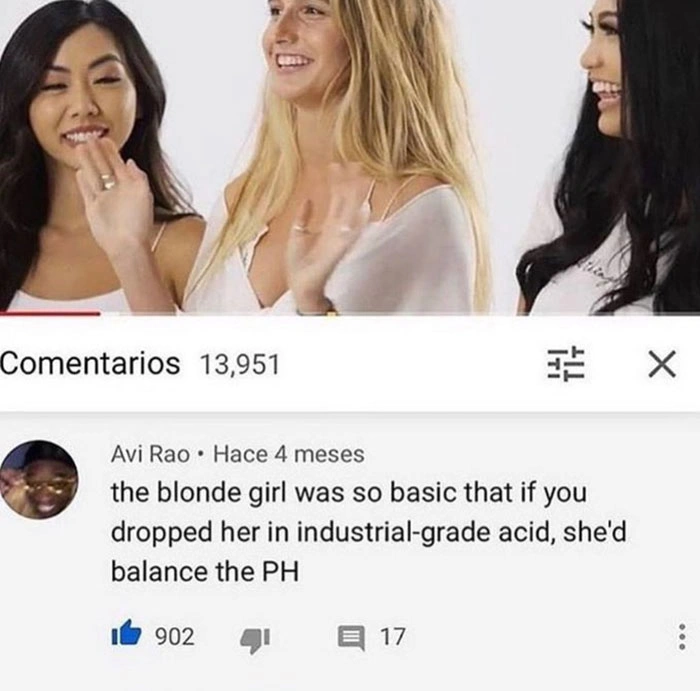Select the Comentarios header label
This screenshot has width=700, height=691.
(x=90, y=363)
